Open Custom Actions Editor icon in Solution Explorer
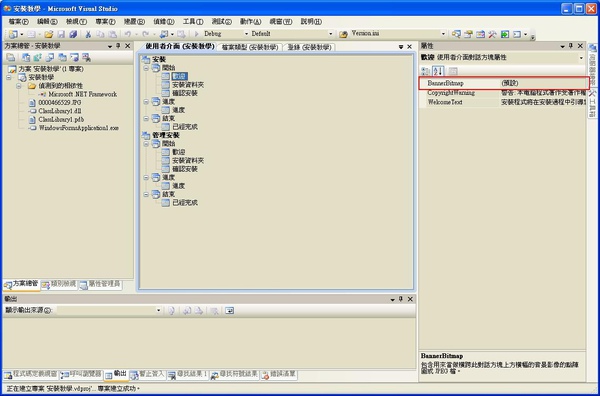Viewport: 600px width, 396px height. (74, 58)
